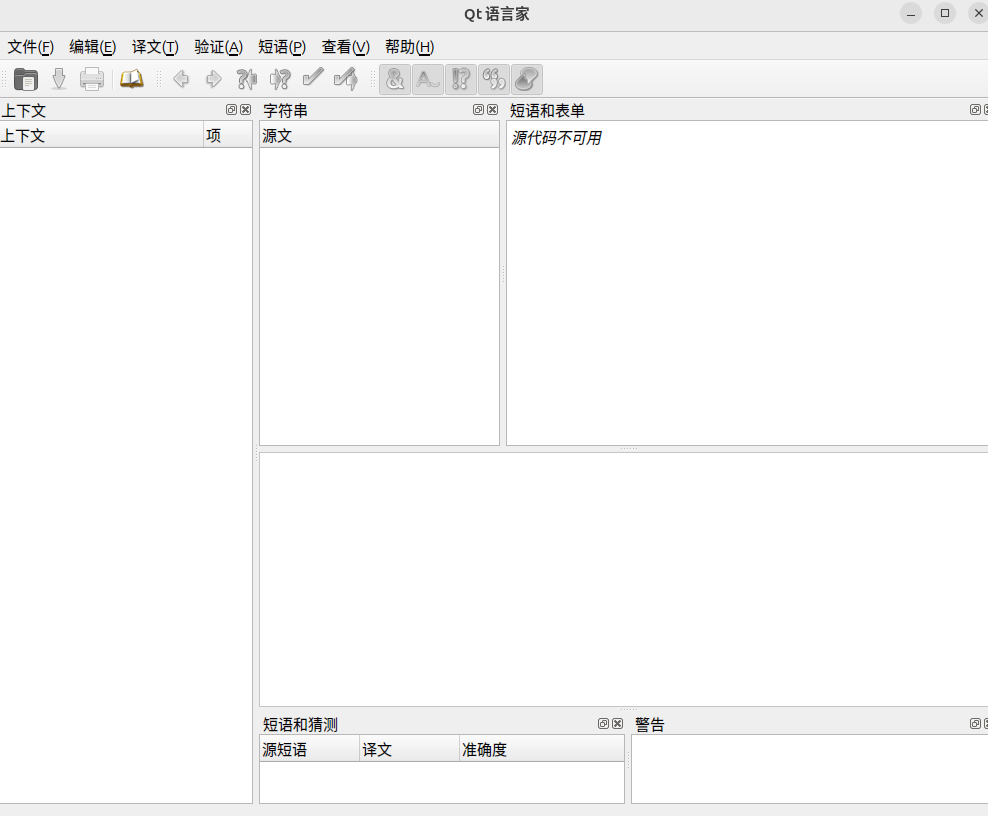Jump to previous unfinished item icon
Screen dimensions: 988x816
tap(246, 79)
